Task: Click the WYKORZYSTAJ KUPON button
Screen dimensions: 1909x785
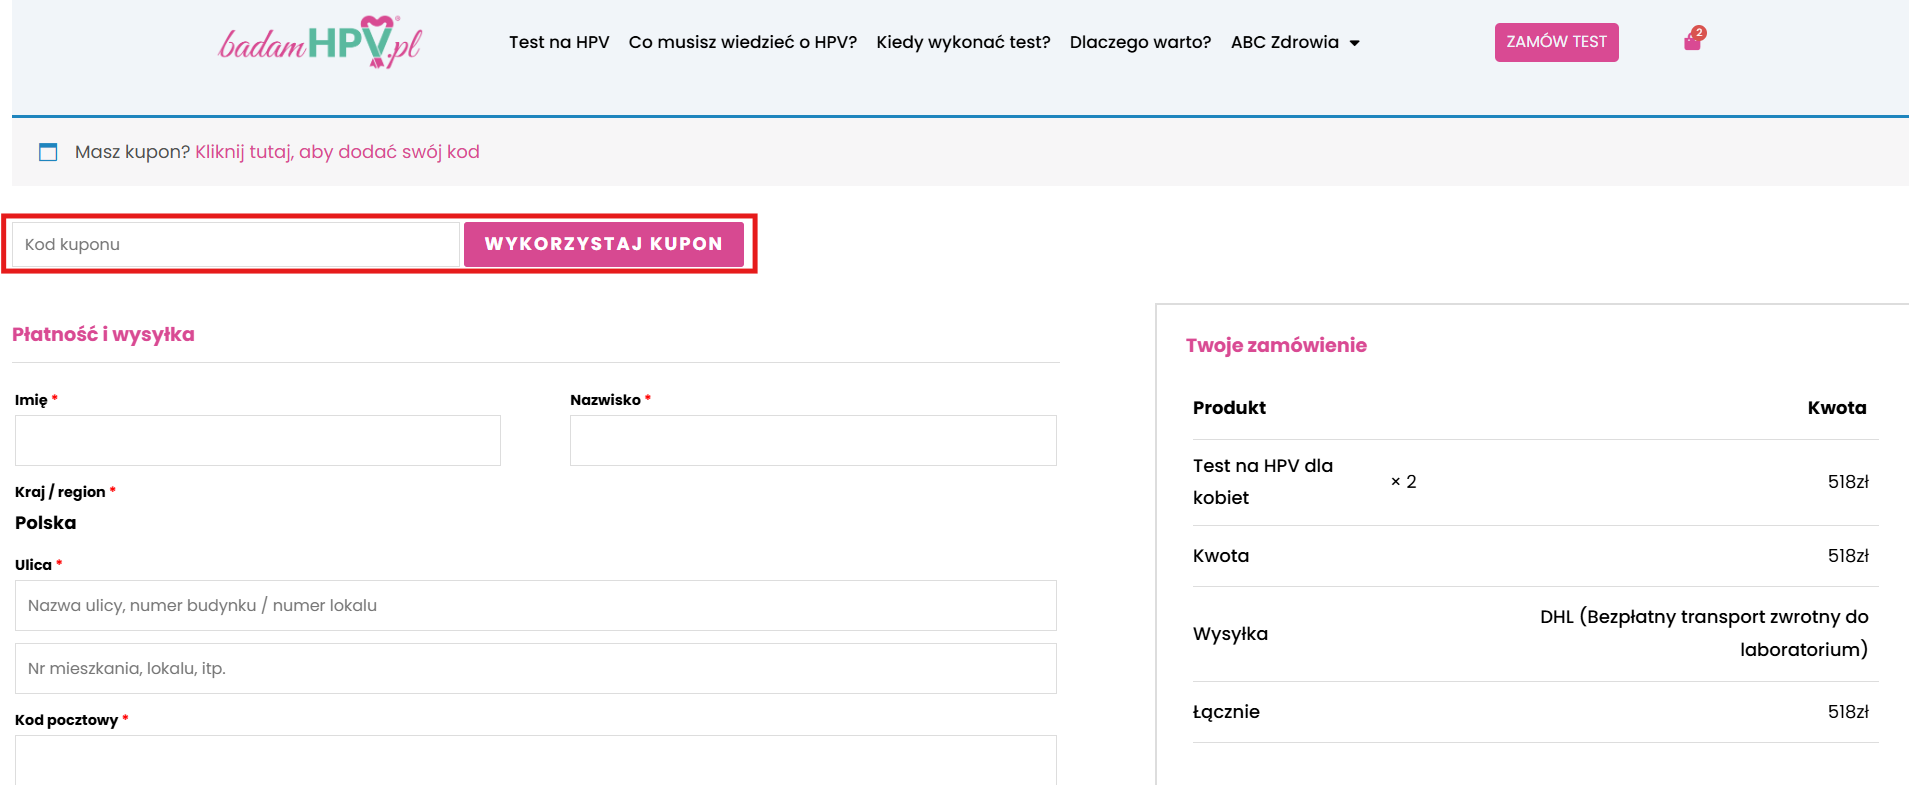Action: click(603, 244)
